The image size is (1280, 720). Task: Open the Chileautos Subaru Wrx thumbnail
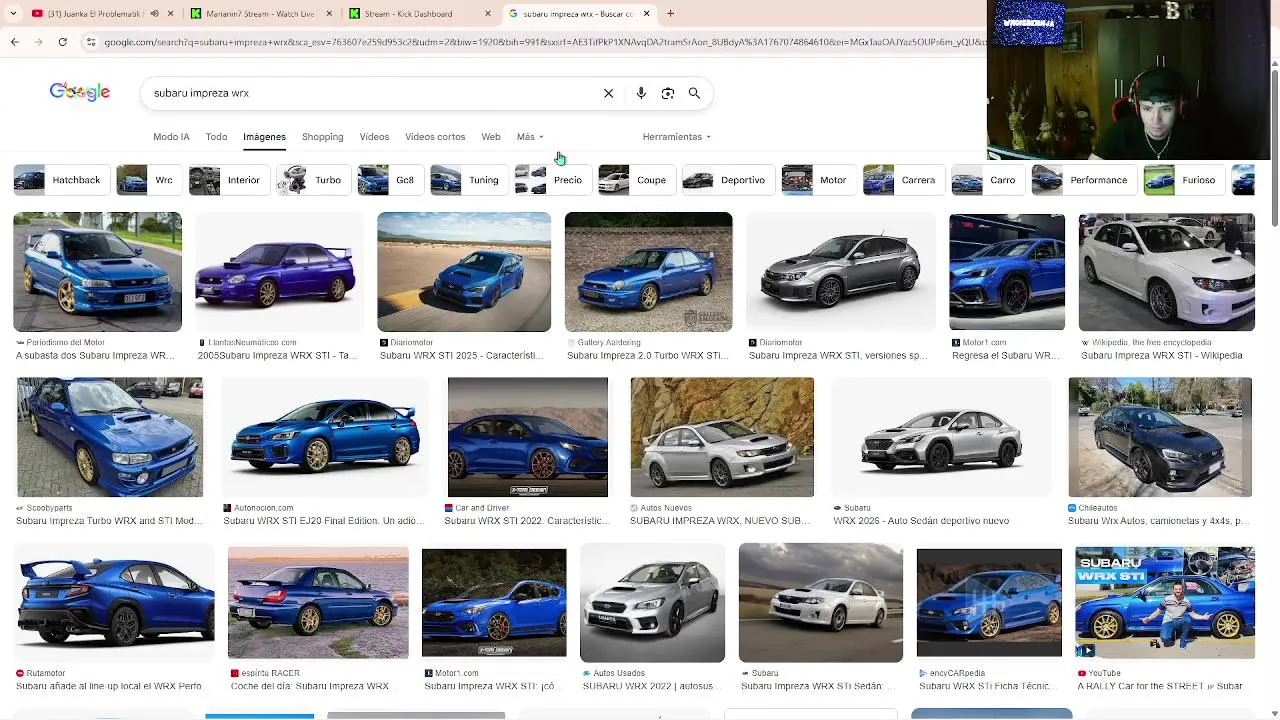[1160, 437]
